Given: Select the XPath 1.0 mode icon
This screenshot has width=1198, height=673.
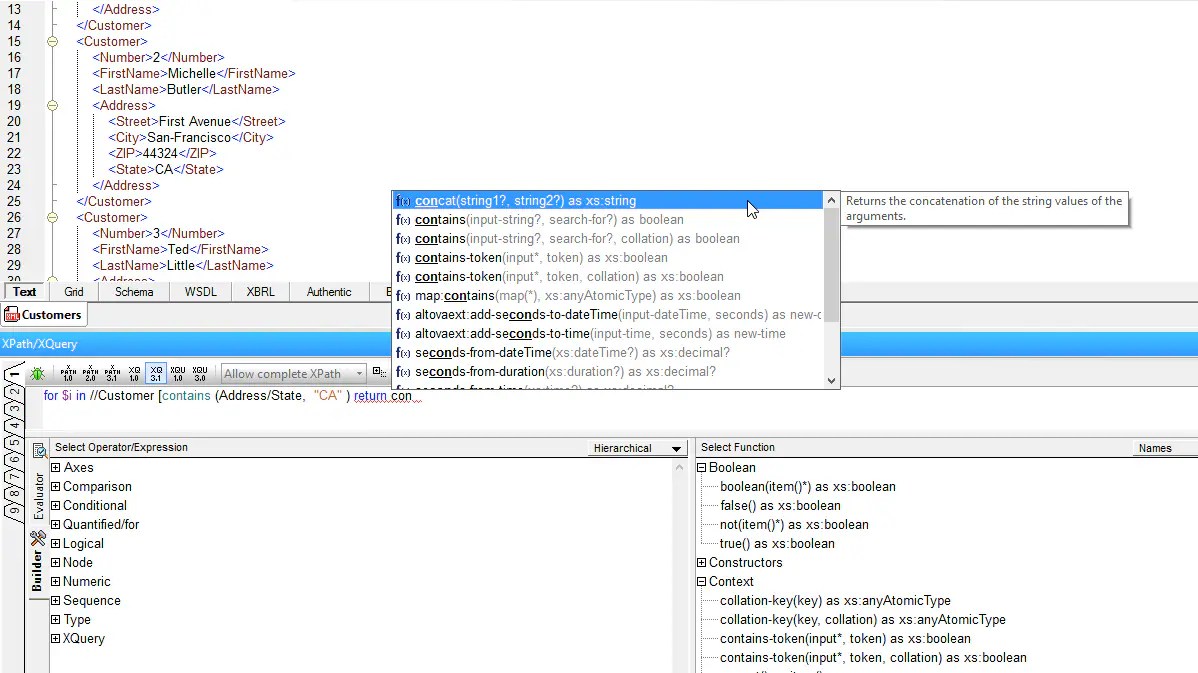Looking at the screenshot, I should tap(68, 373).
